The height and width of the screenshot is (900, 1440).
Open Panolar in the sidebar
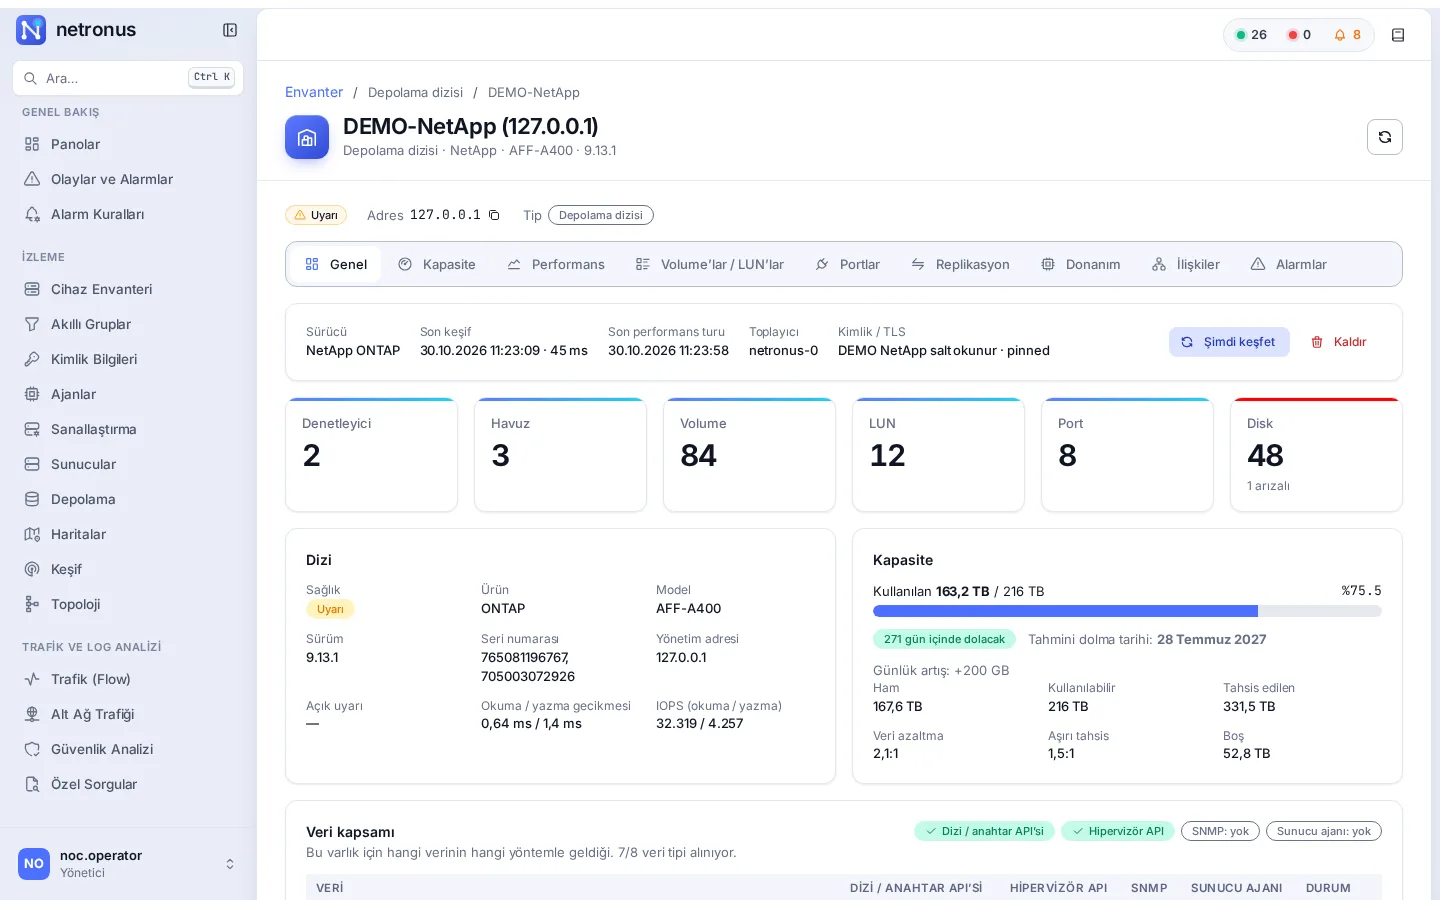pos(128,144)
